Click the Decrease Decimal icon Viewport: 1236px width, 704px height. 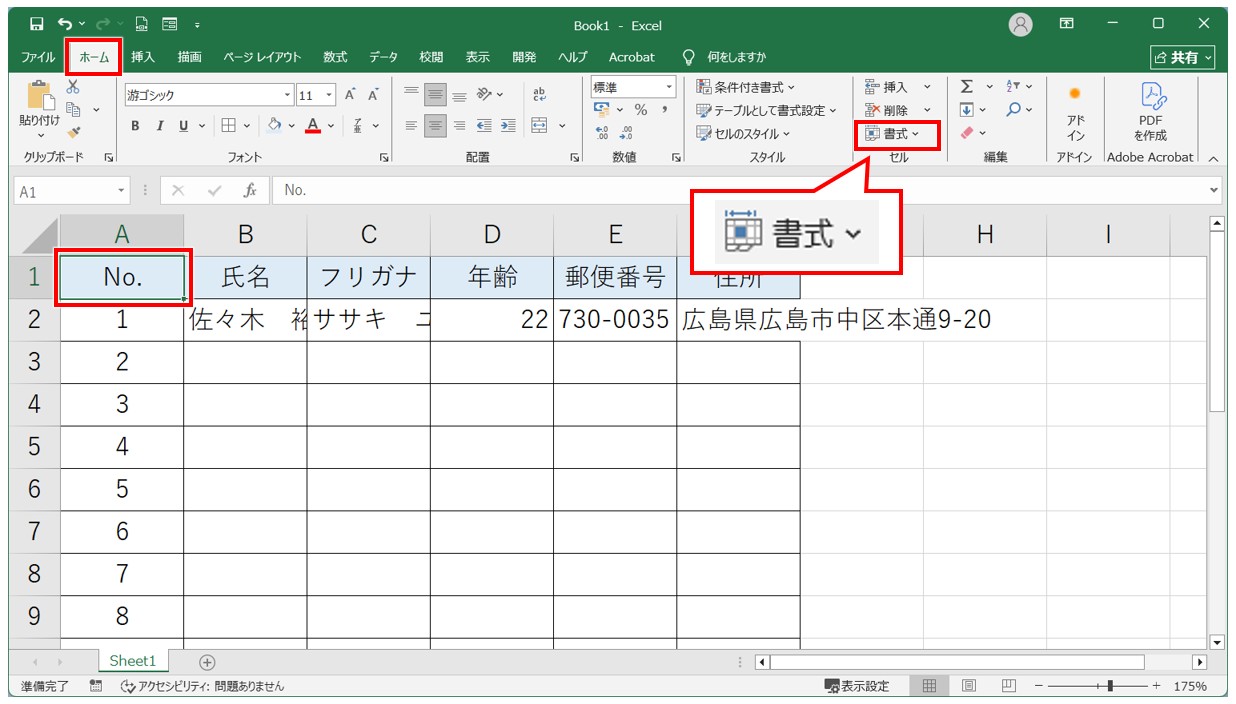[x=626, y=132]
